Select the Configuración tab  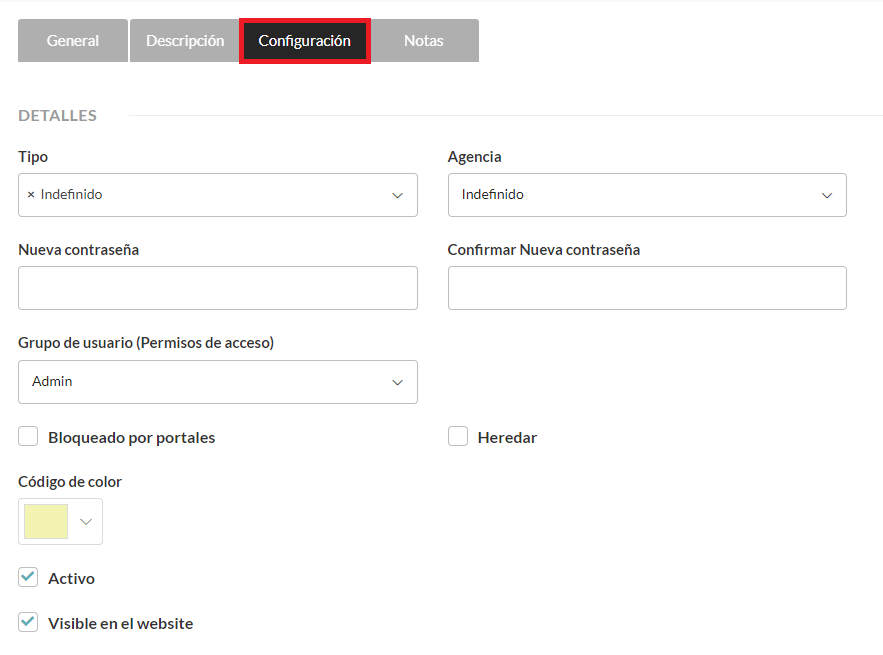point(305,41)
